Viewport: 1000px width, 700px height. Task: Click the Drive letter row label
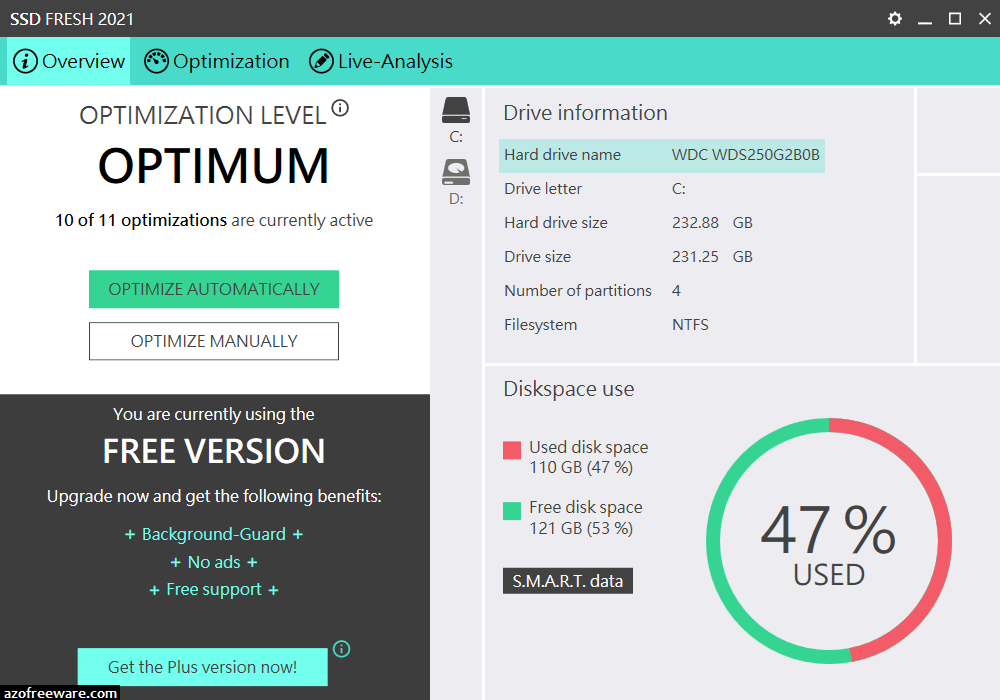tap(543, 189)
